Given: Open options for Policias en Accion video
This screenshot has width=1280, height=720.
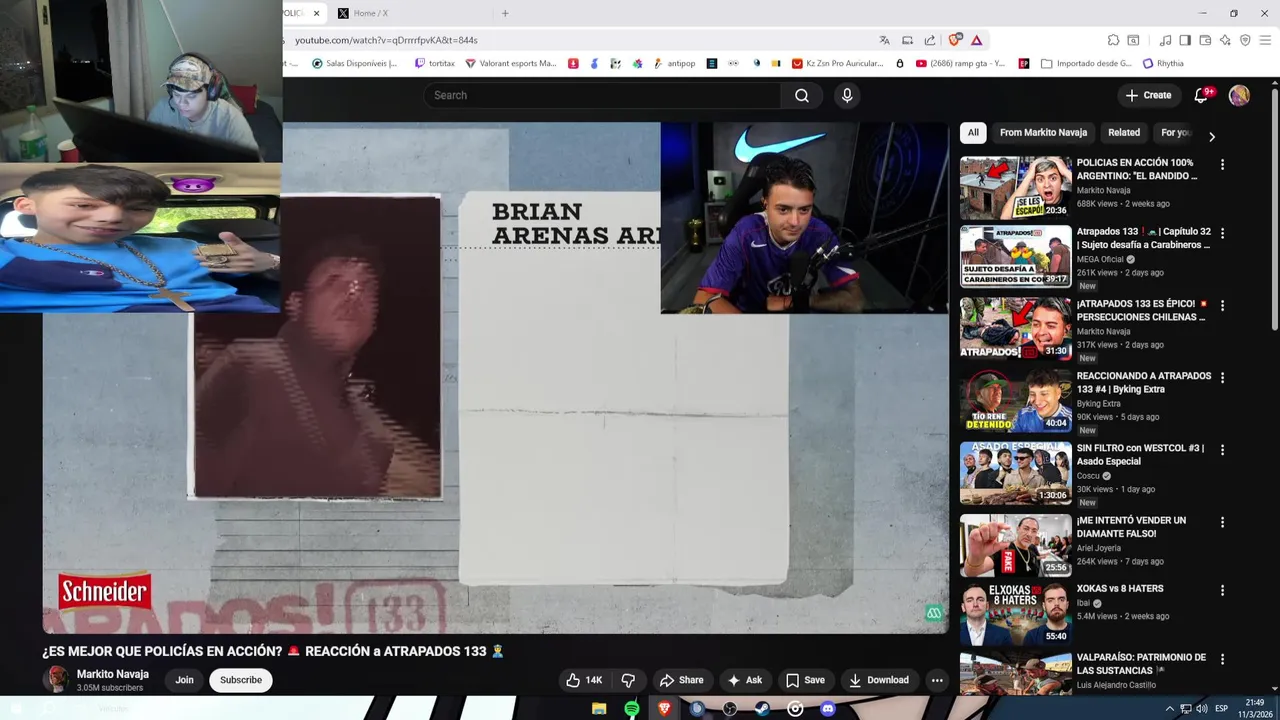Looking at the screenshot, I should (1222, 164).
